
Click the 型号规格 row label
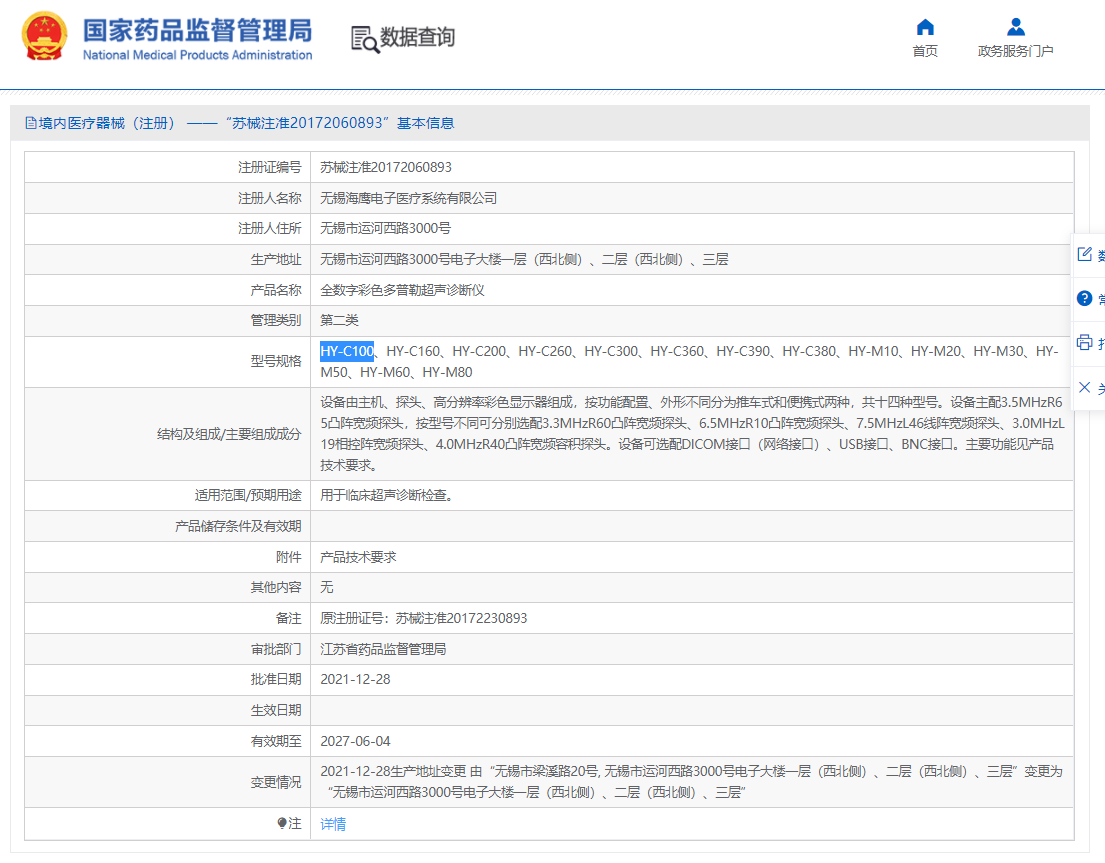click(x=276, y=361)
